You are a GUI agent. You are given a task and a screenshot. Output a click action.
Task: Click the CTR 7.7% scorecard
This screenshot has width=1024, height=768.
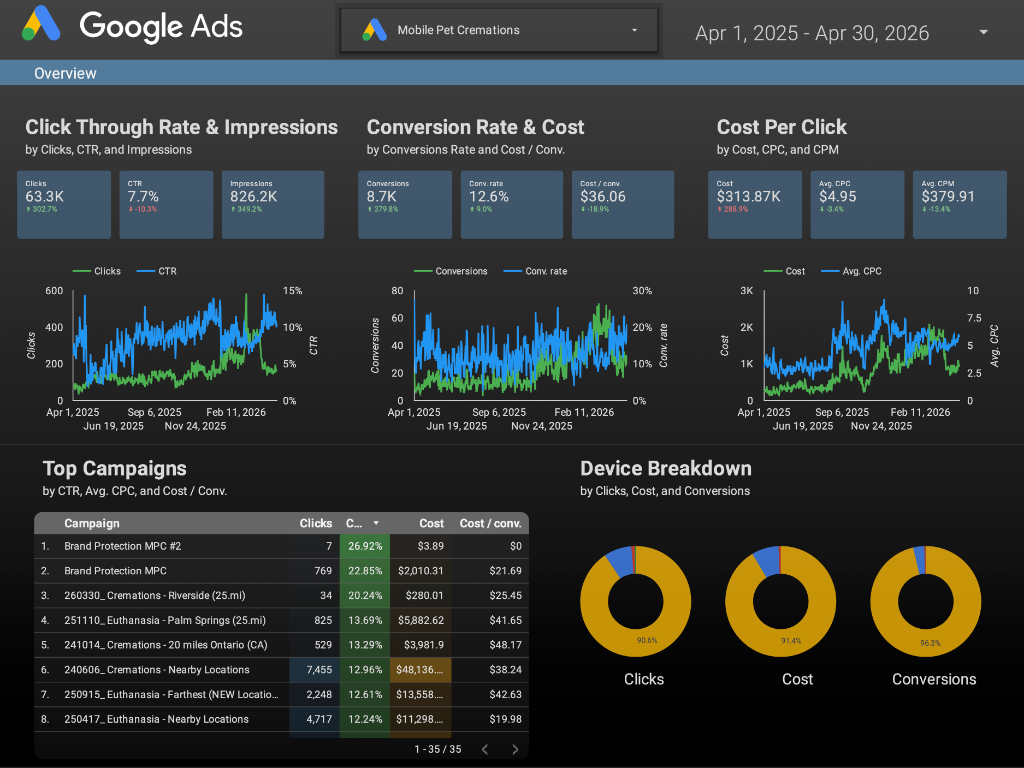point(166,204)
